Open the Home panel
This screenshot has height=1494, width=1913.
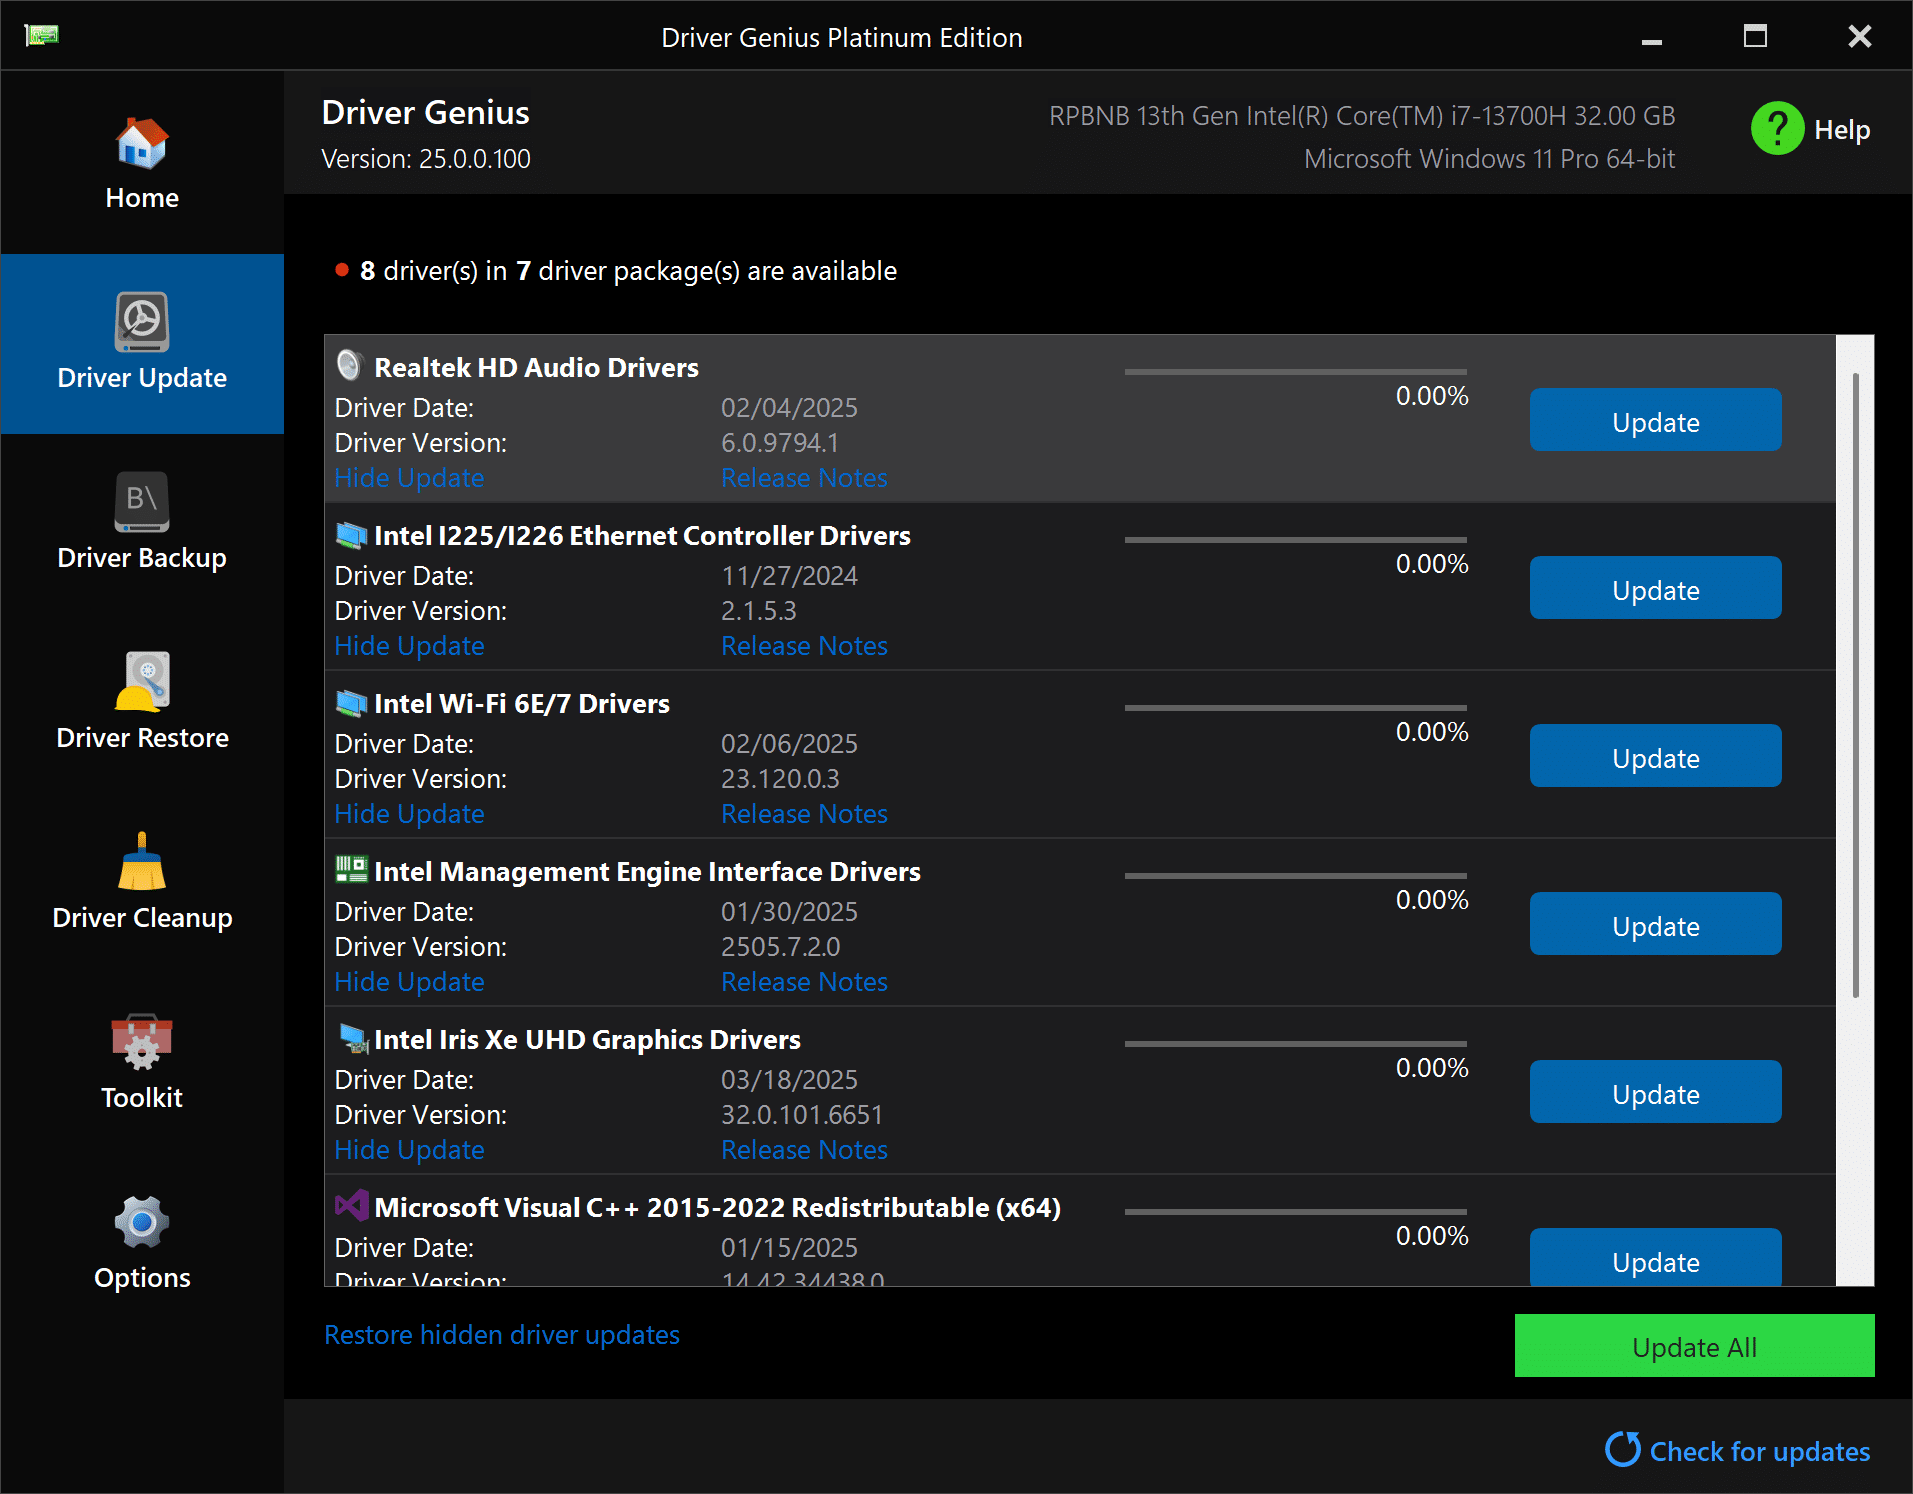[x=141, y=160]
